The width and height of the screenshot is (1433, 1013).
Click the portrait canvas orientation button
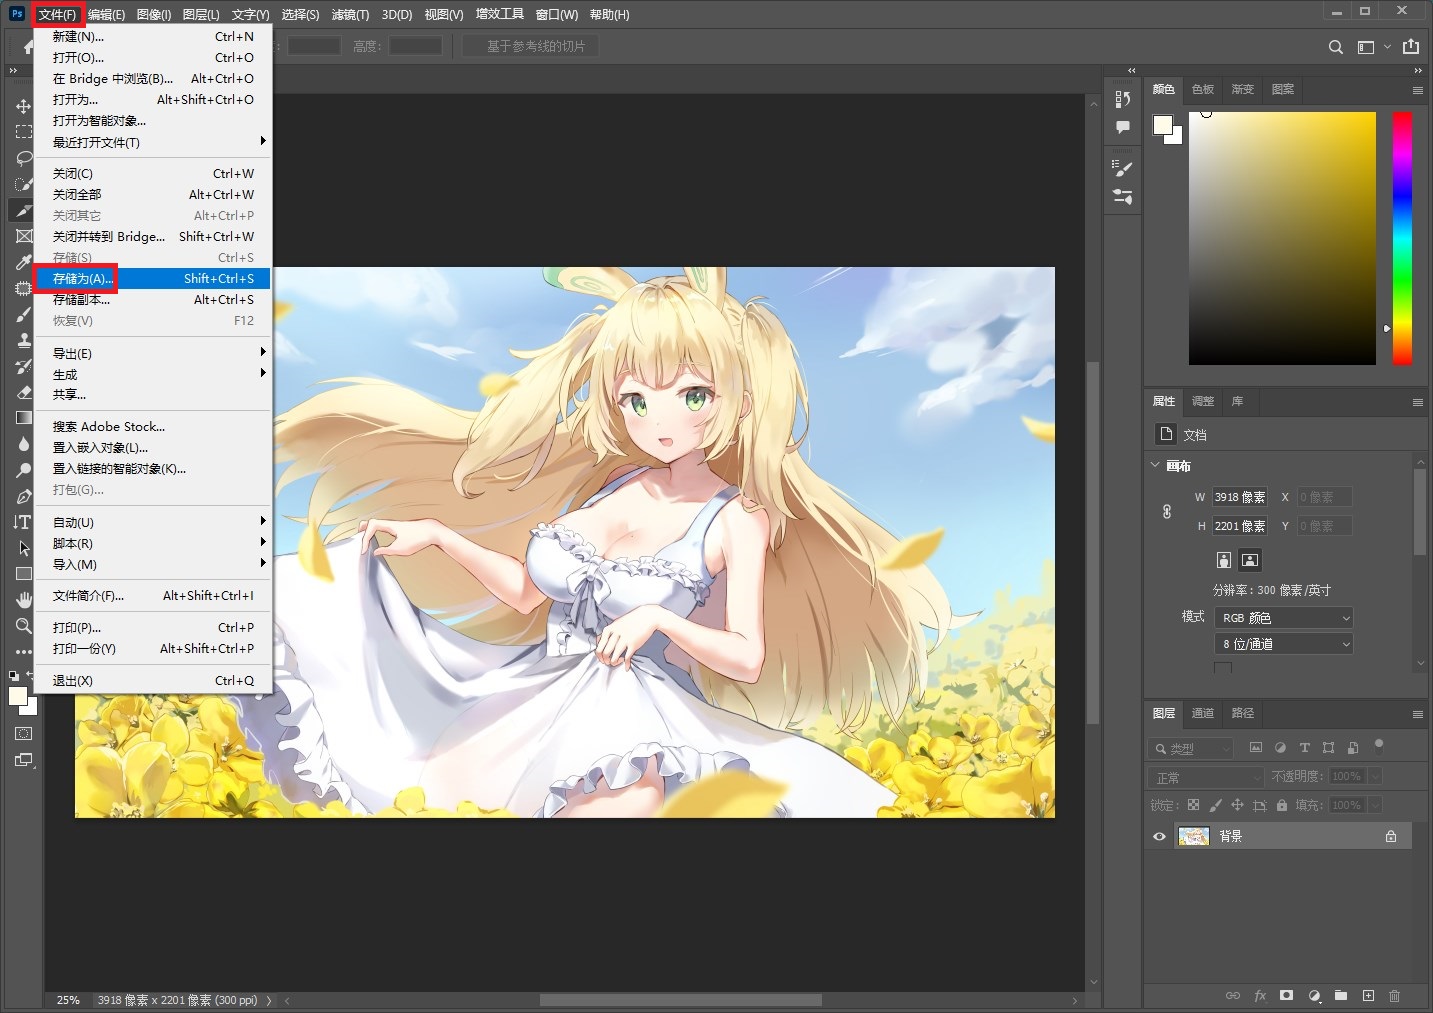pos(1223,559)
